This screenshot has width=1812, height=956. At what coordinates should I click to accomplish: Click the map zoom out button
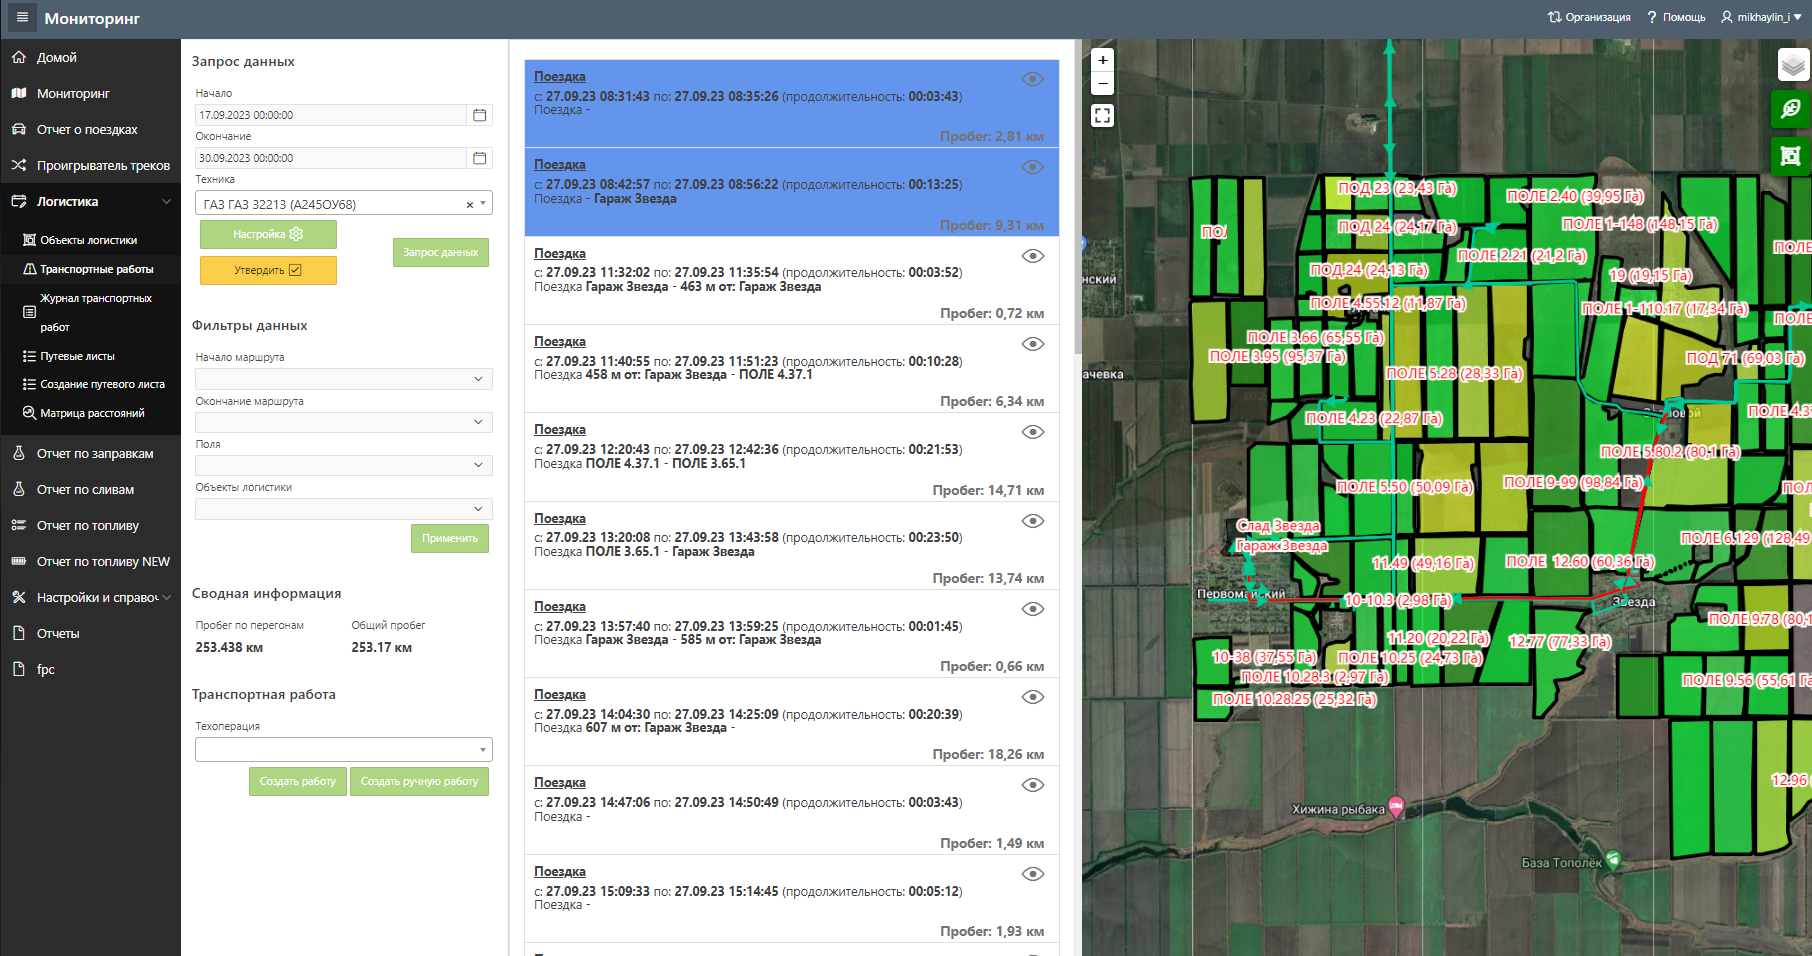(x=1102, y=84)
